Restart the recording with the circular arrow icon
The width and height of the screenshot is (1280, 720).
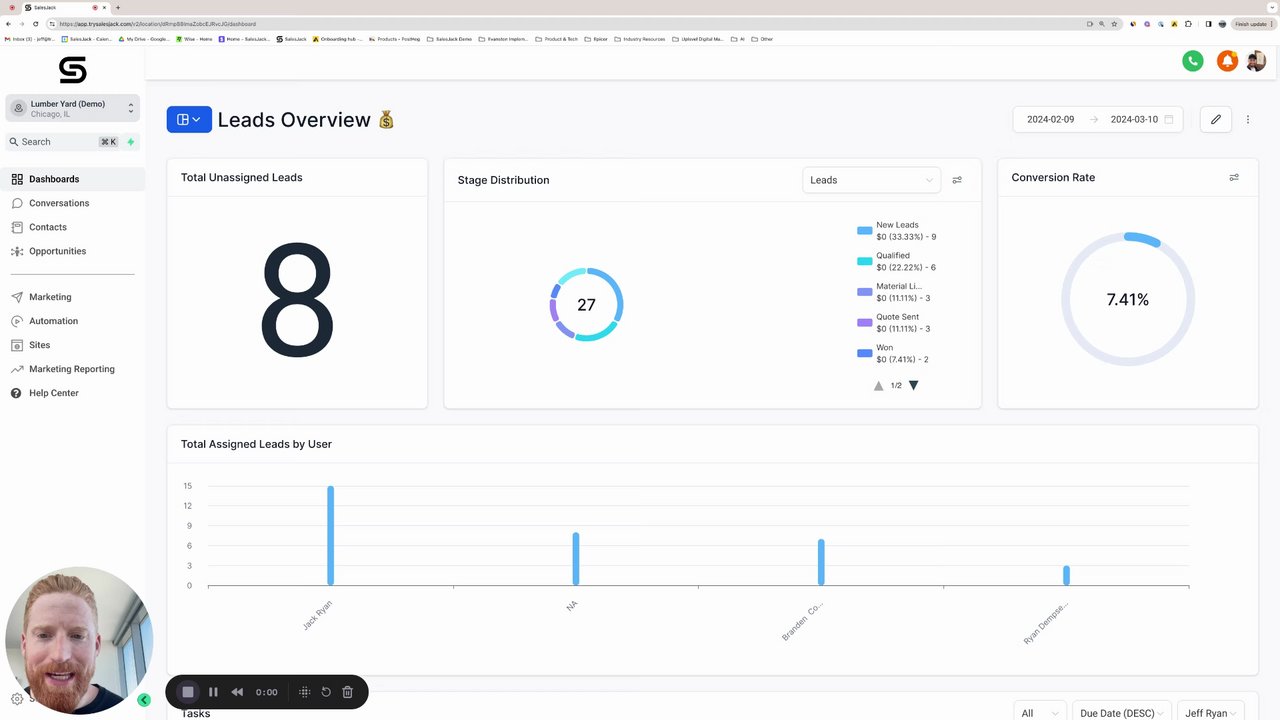pos(326,692)
